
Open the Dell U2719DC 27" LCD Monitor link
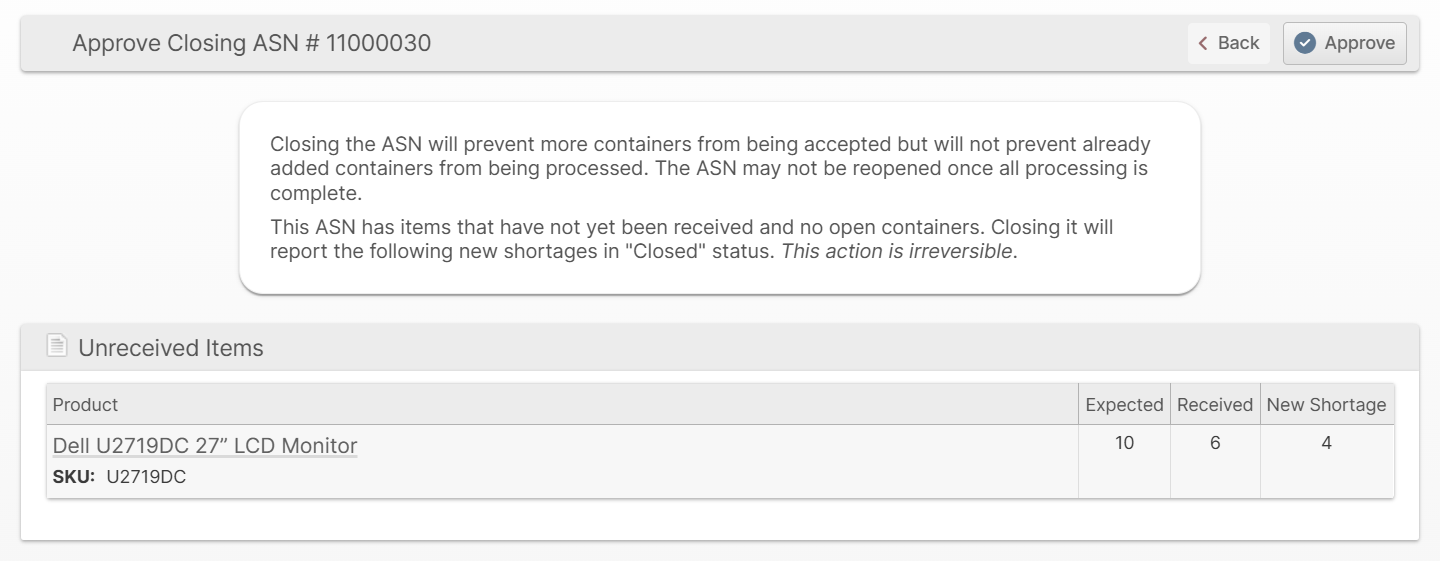click(205, 445)
